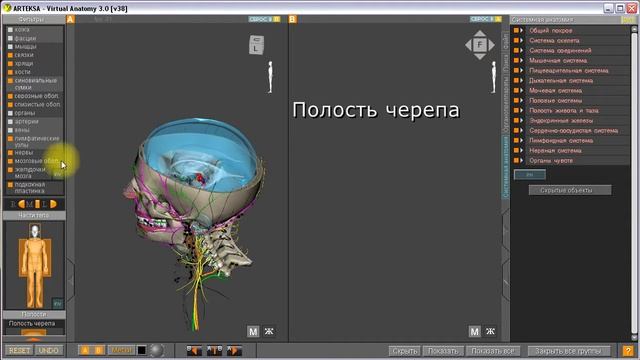Toggle the 'подкожная пластинка' filter checkbox
The width and height of the screenshot is (640, 360).
pos(10,185)
